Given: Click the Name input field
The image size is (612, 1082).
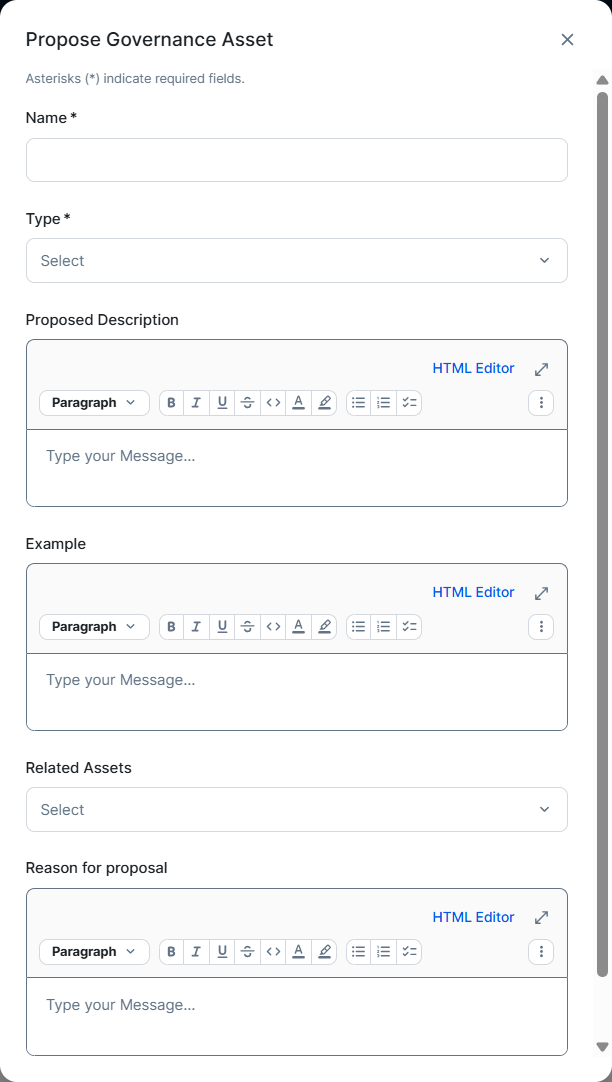Looking at the screenshot, I should coord(297,160).
